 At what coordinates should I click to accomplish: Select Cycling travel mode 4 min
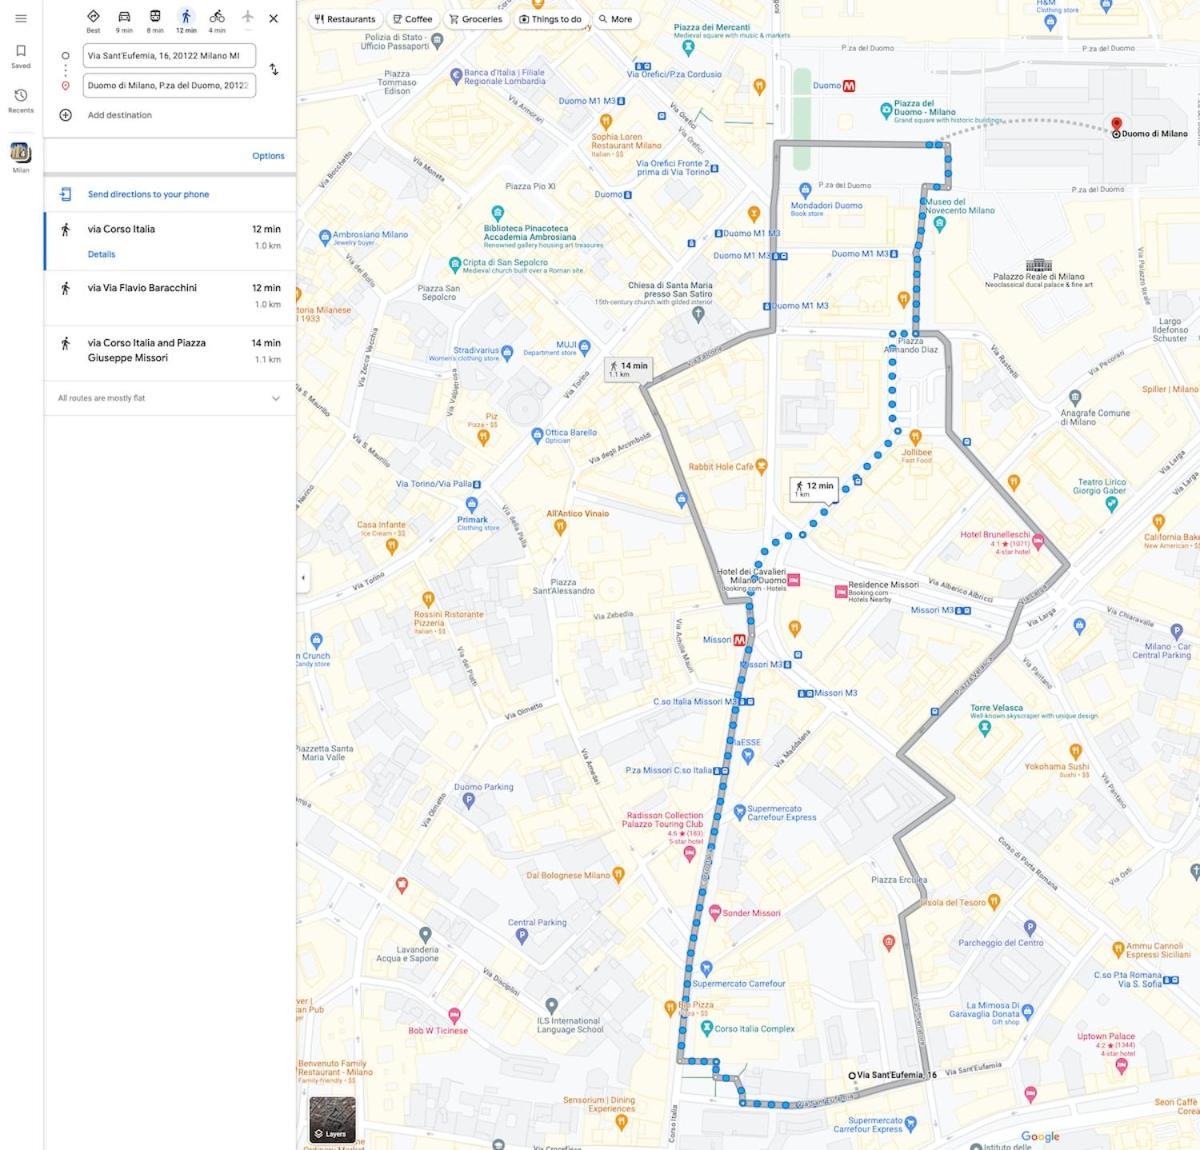pos(217,20)
